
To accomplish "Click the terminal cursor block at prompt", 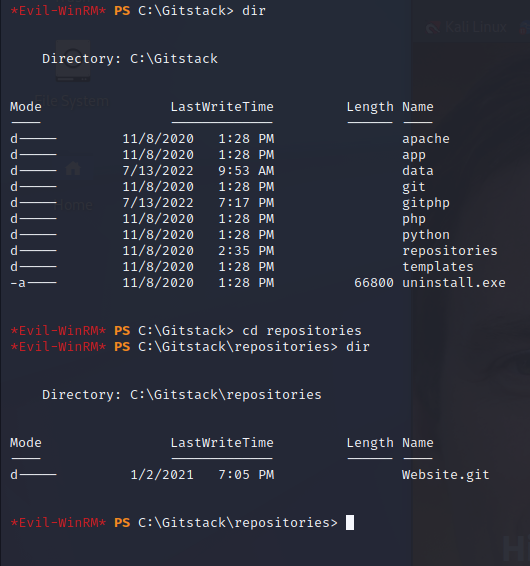I will coord(350,522).
